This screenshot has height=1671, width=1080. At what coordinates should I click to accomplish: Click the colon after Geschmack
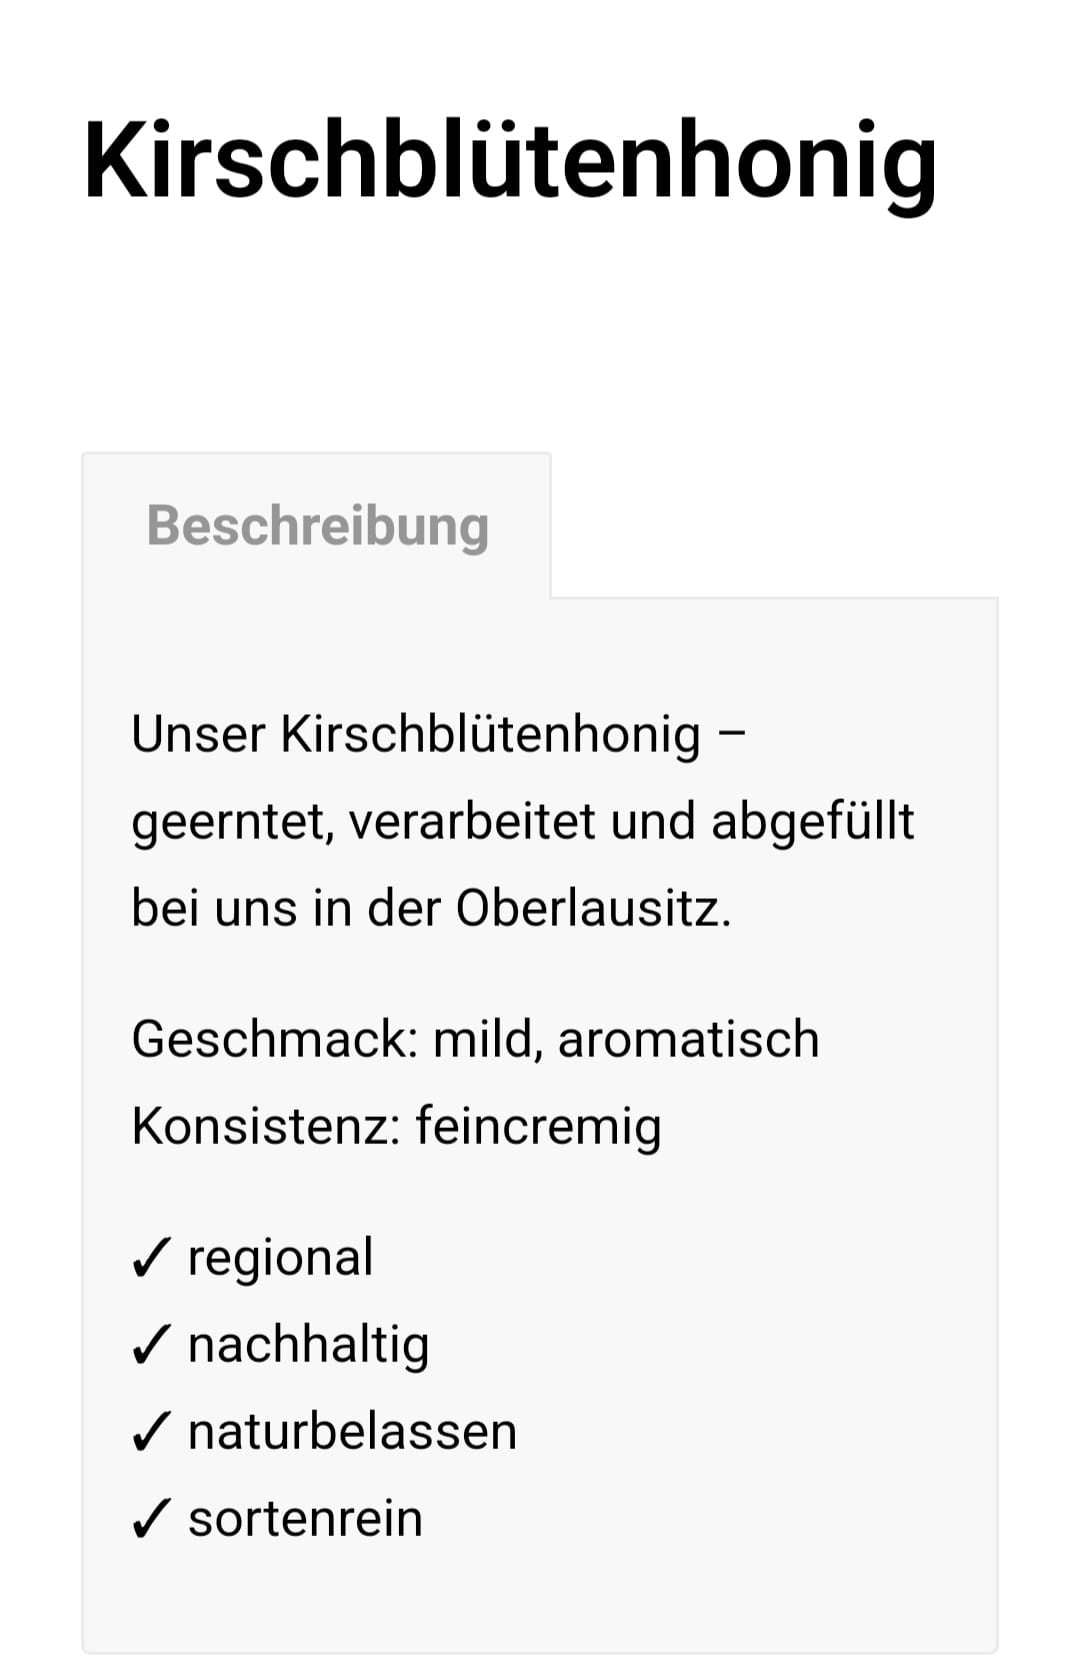coord(411,1040)
